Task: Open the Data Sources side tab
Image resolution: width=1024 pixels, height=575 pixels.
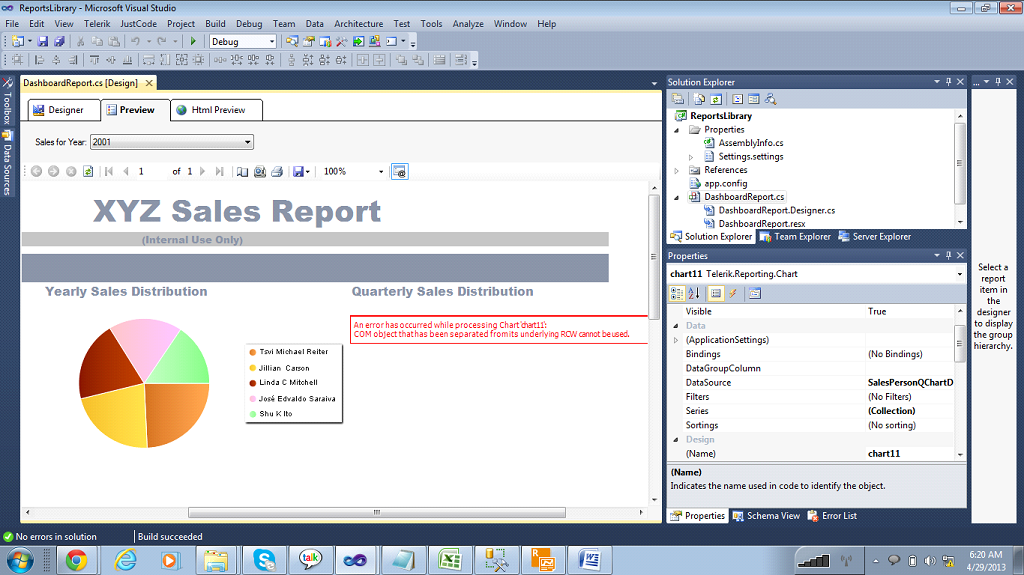Action: point(7,163)
